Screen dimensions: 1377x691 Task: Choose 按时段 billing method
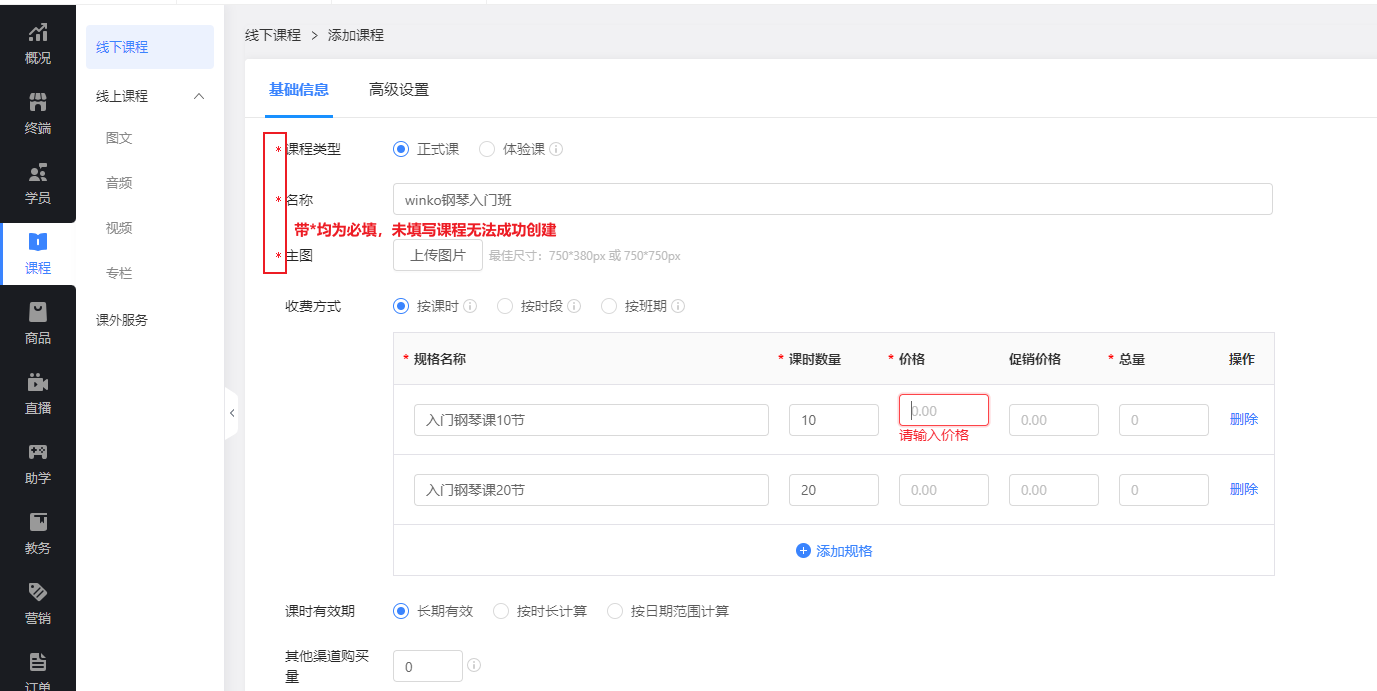[505, 306]
